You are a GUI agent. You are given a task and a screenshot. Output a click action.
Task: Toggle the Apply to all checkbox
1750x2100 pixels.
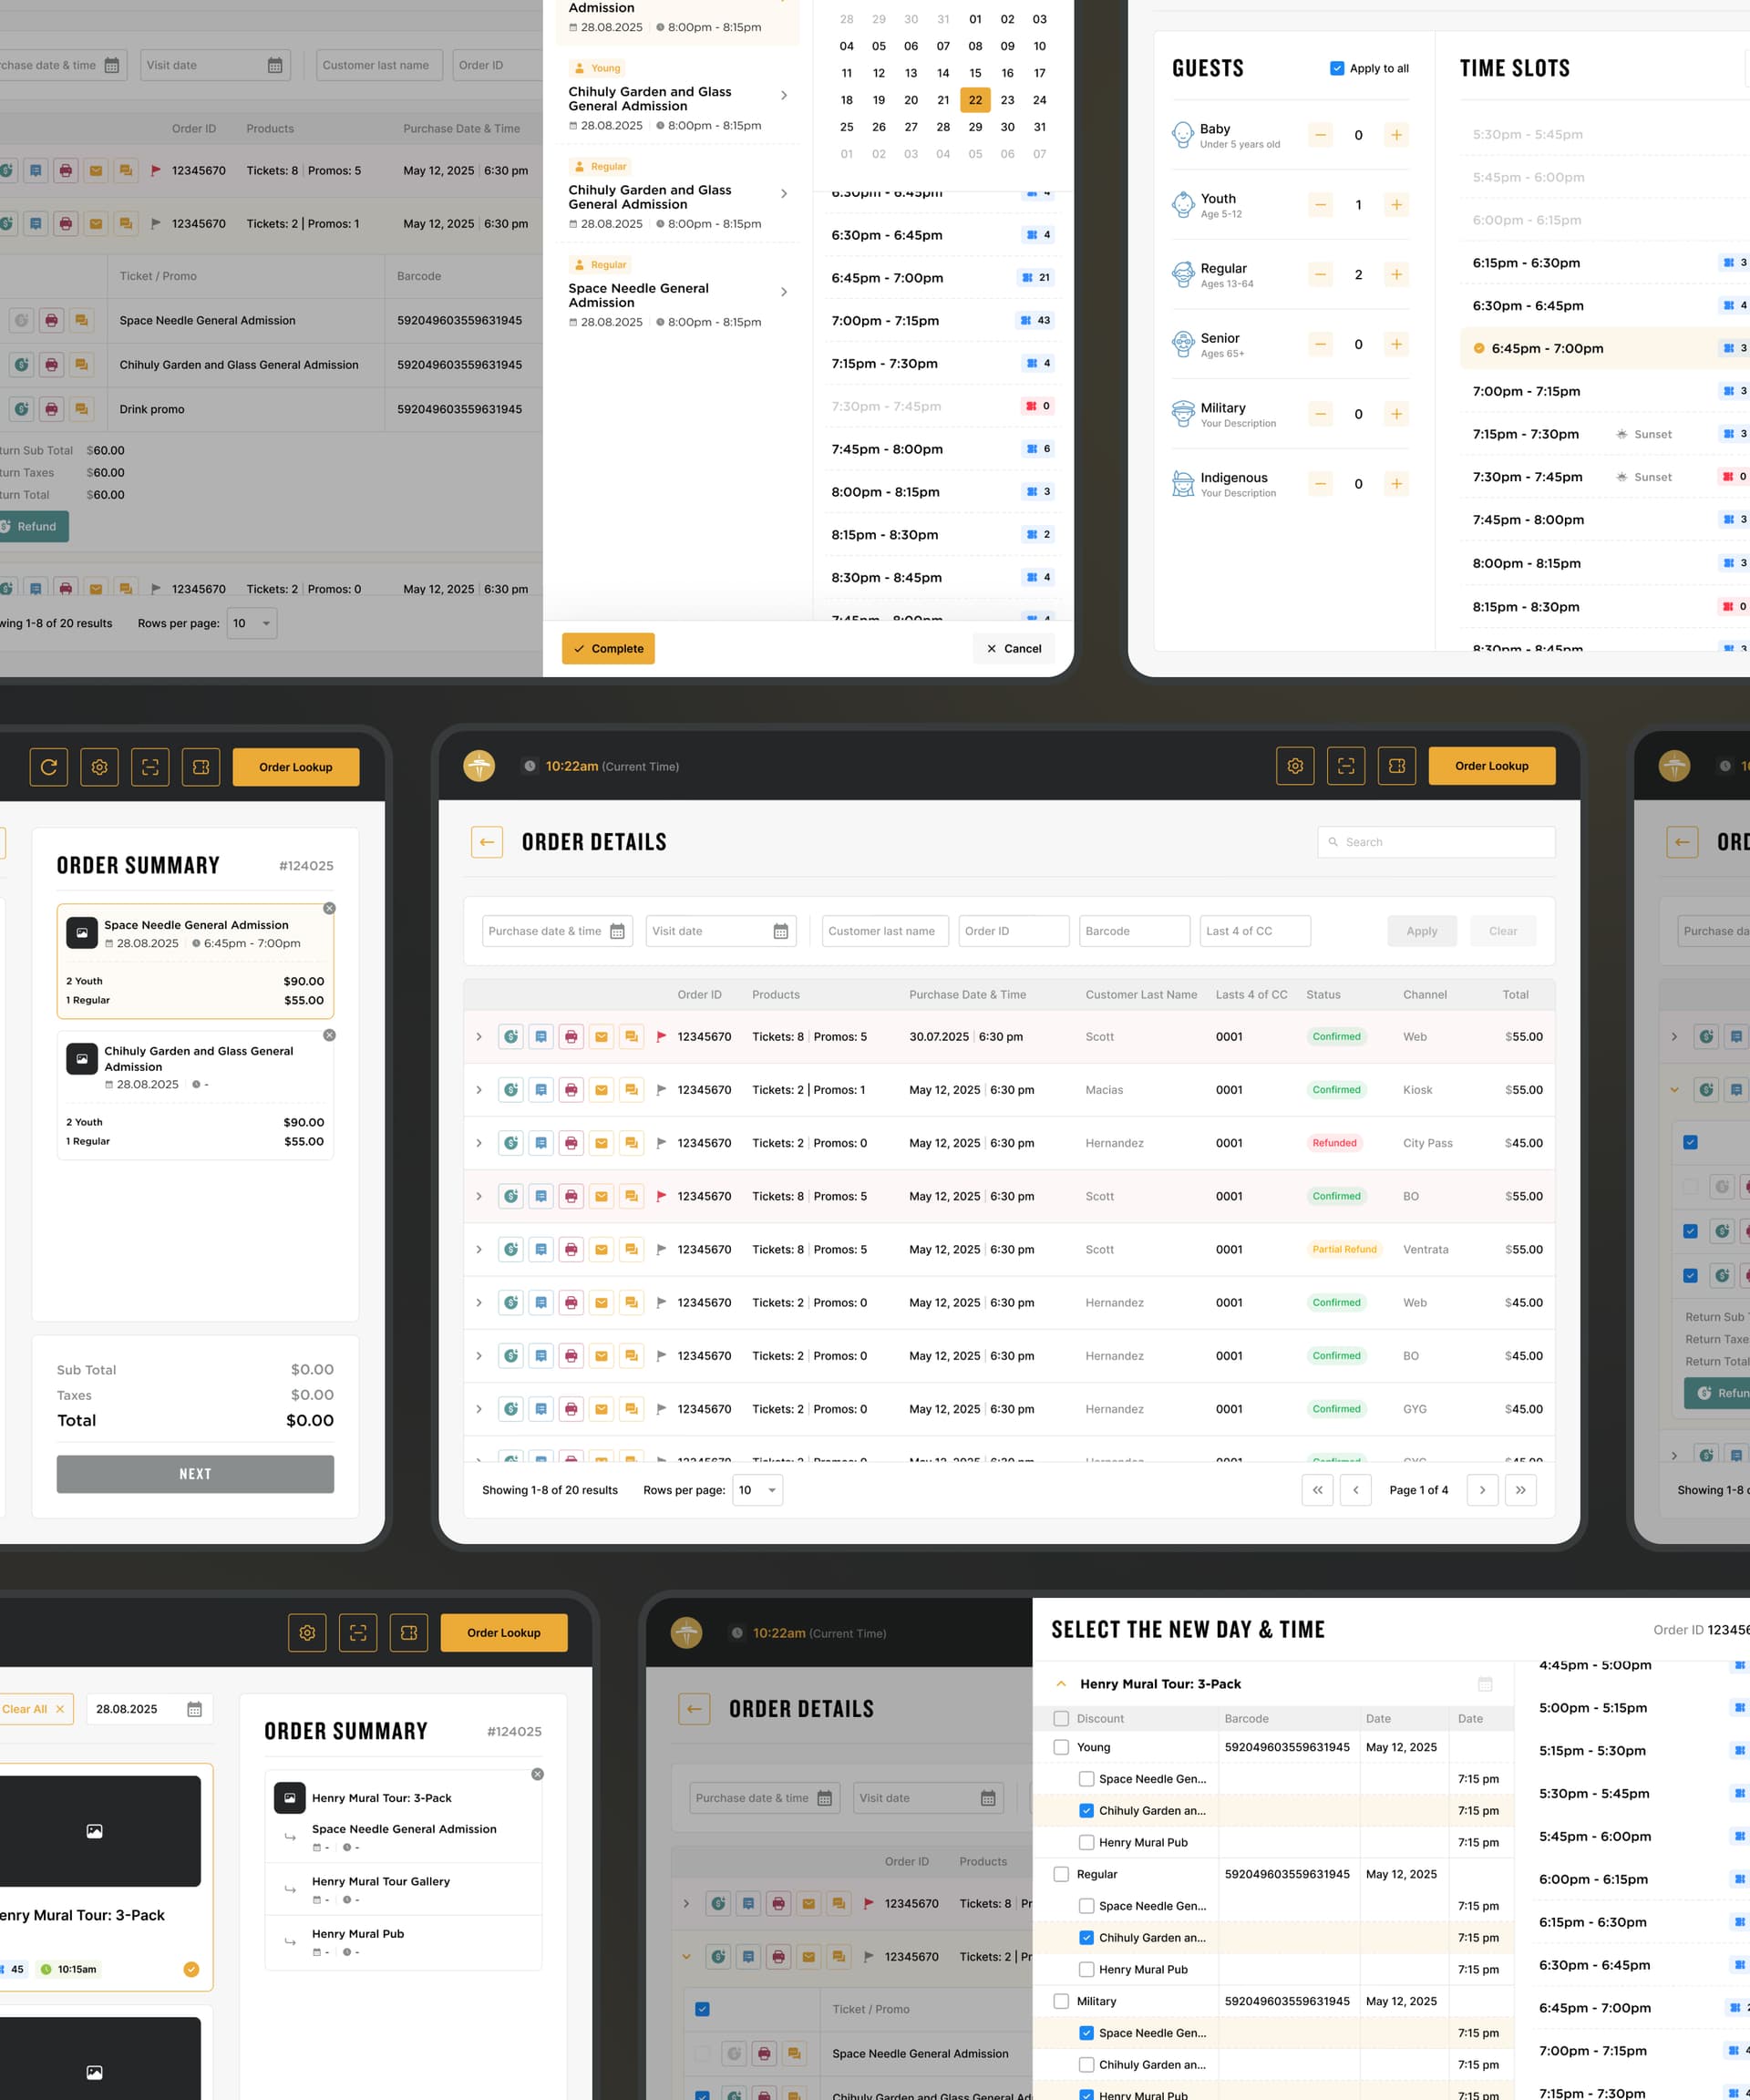click(x=1337, y=68)
